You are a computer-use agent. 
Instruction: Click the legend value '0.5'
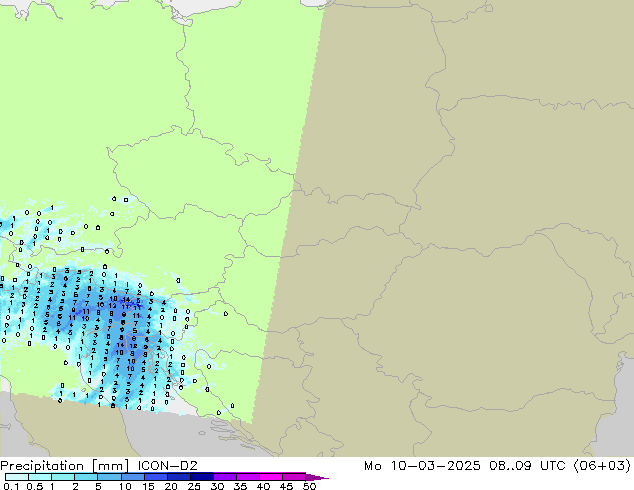point(35,486)
